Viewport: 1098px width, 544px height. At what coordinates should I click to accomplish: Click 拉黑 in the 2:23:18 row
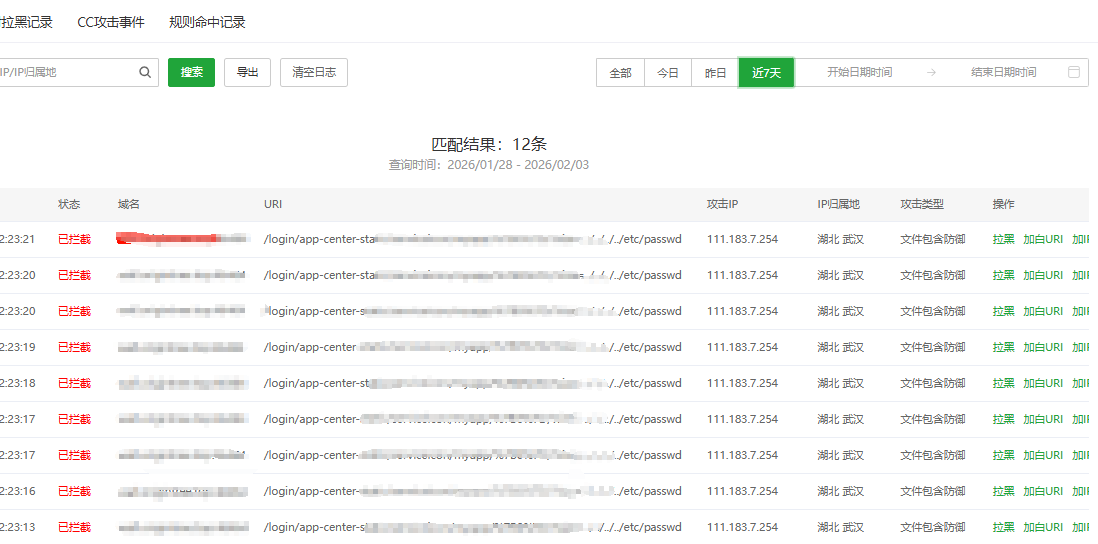(1003, 384)
